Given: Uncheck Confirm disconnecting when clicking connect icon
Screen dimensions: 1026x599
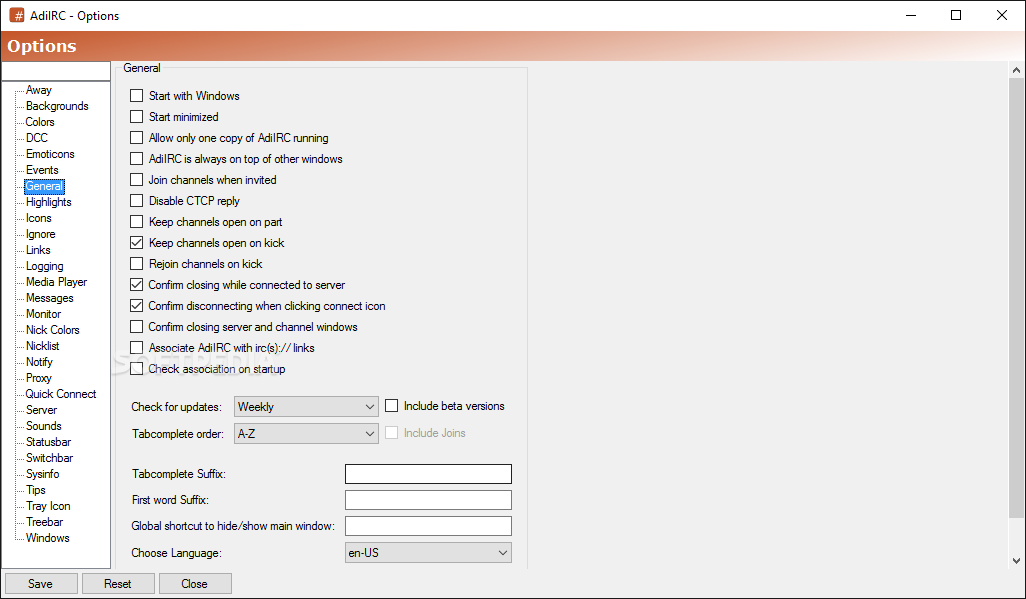Looking at the screenshot, I should point(136,306).
